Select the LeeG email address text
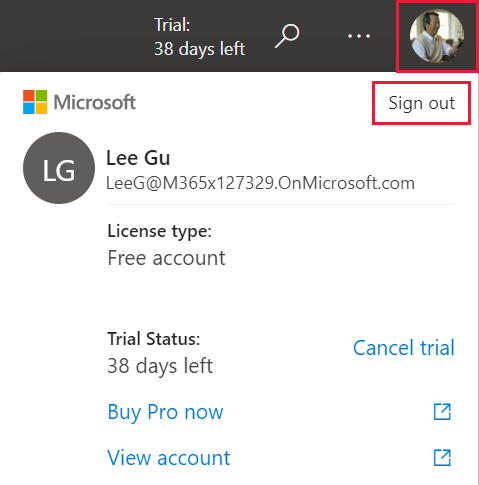479x485 pixels. tap(260, 183)
